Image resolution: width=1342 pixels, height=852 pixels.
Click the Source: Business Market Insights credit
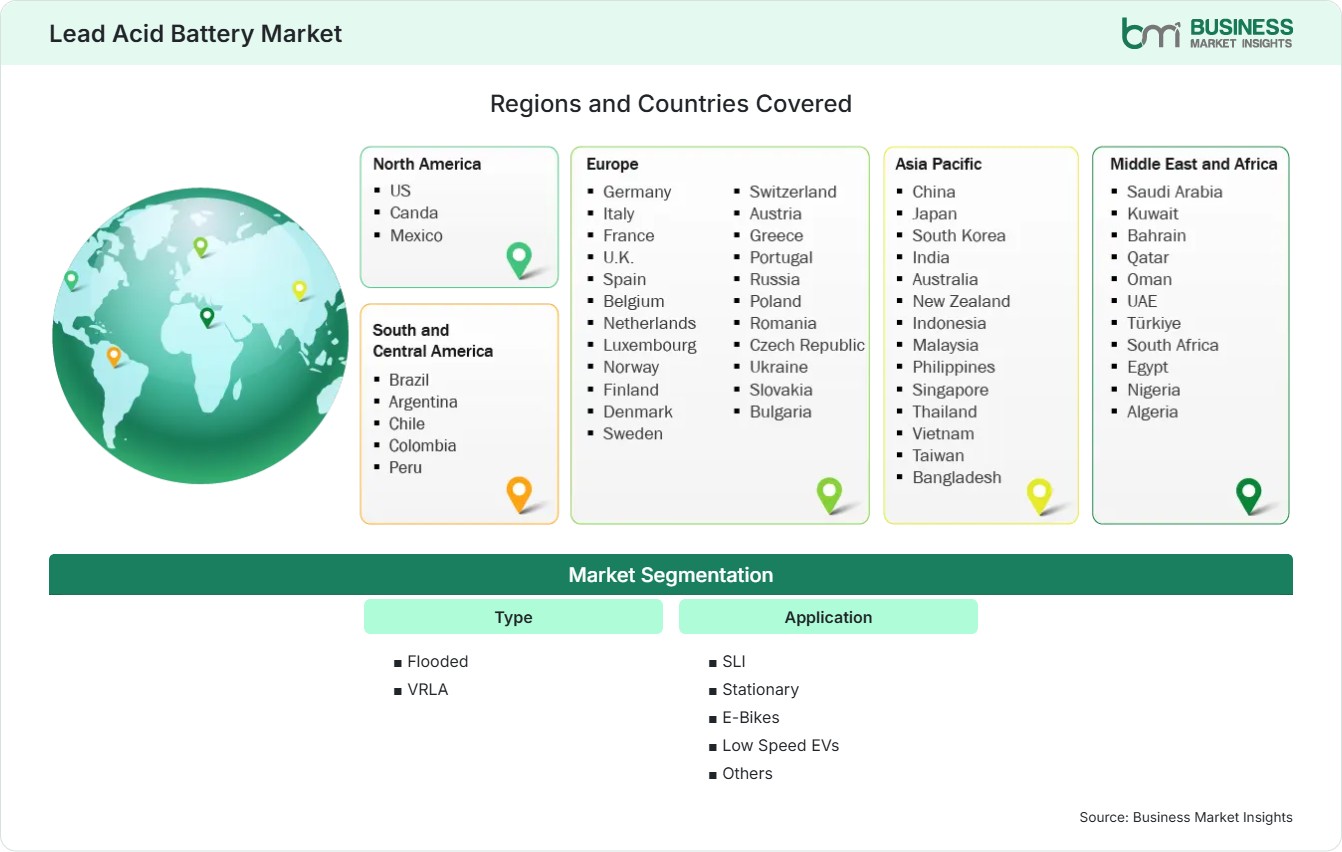coord(1186,817)
